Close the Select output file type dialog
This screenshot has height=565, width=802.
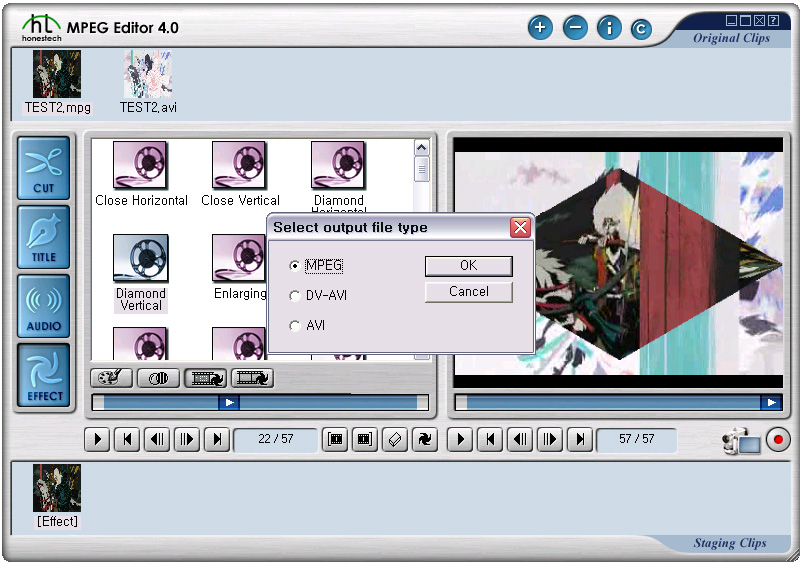pyautogui.click(x=521, y=228)
